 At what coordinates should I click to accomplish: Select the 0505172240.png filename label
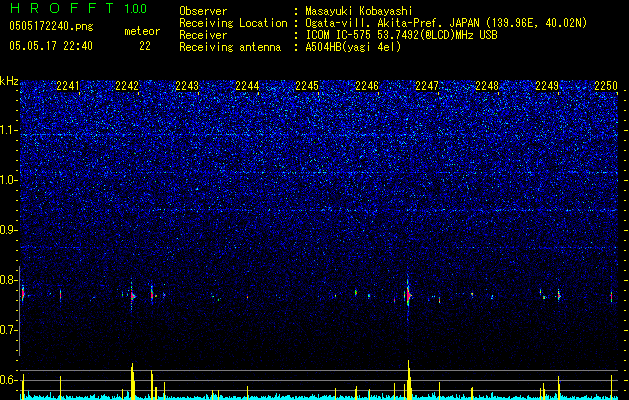(x=51, y=26)
